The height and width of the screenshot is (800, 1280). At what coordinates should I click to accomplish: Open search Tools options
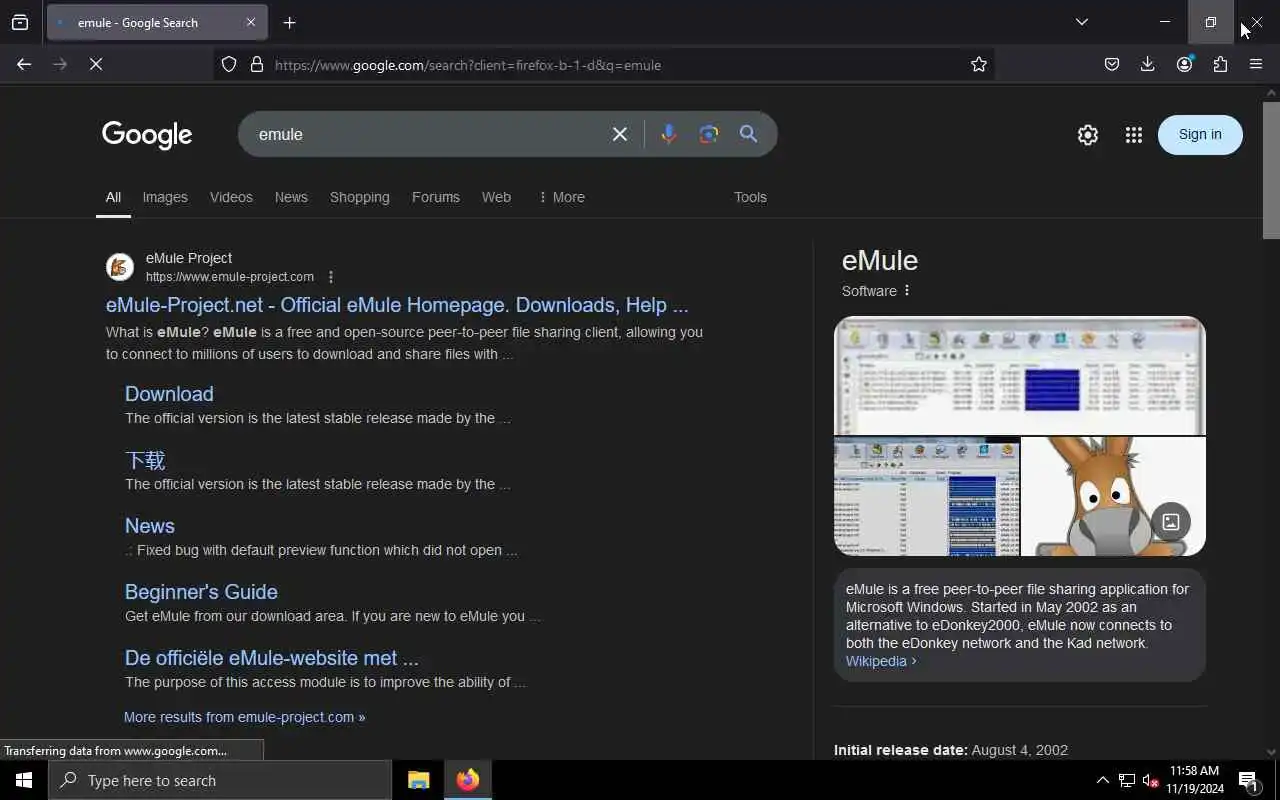(x=750, y=197)
